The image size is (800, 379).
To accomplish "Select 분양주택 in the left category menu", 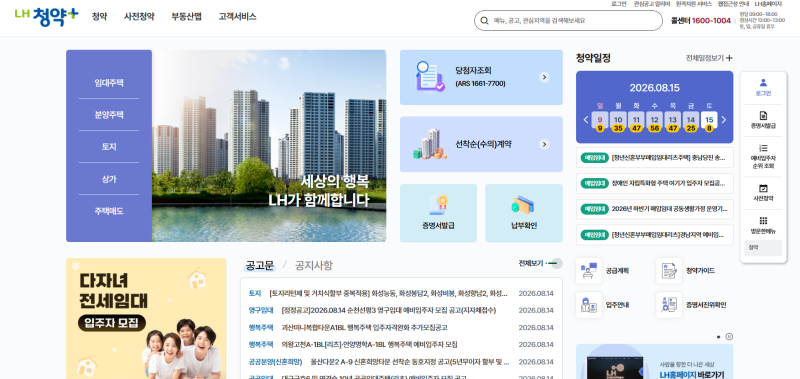I will (x=109, y=115).
